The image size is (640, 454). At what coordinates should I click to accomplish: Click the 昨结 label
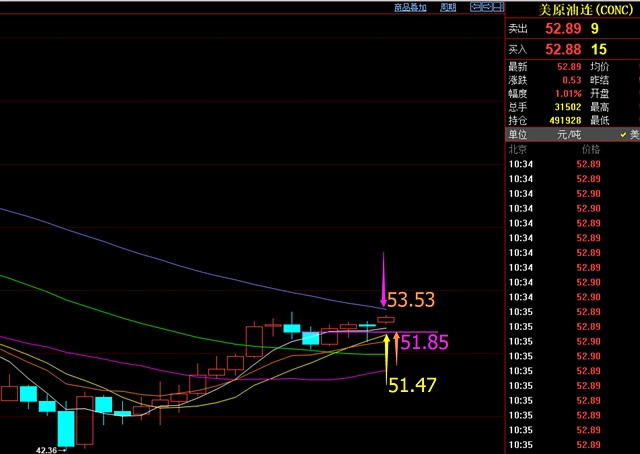tap(600, 80)
